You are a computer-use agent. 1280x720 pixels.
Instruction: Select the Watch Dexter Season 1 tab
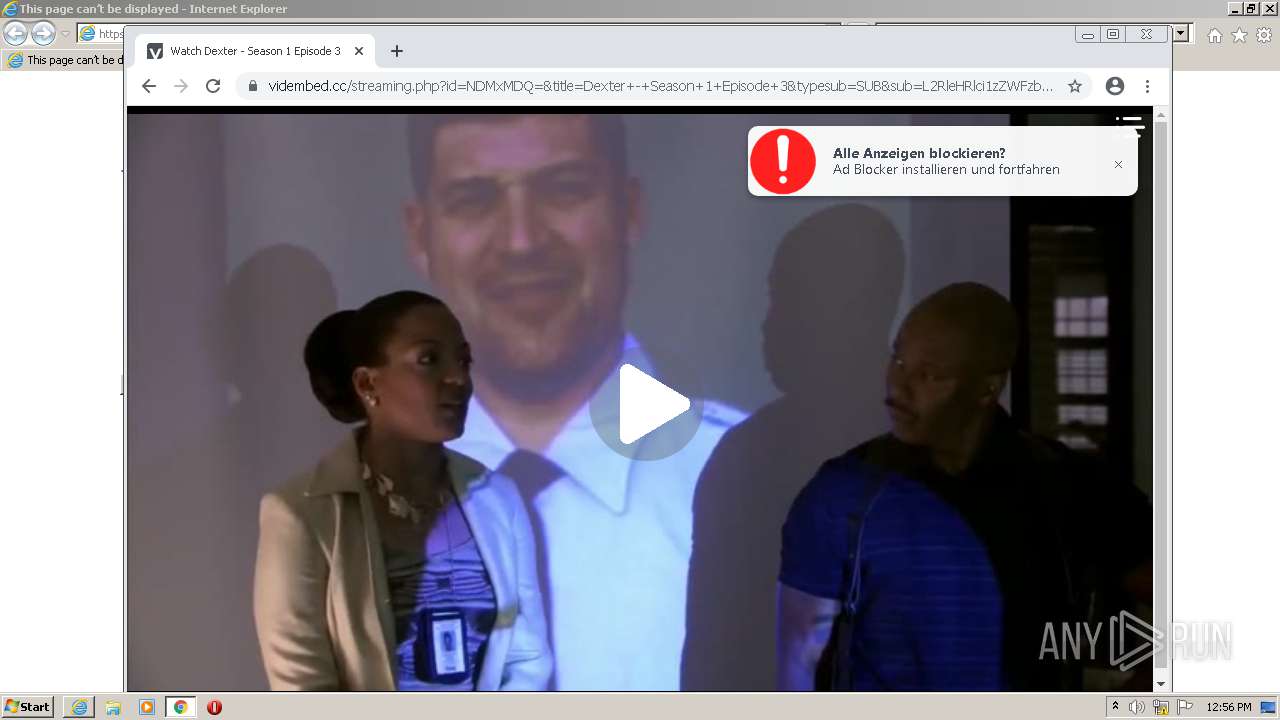(254, 51)
